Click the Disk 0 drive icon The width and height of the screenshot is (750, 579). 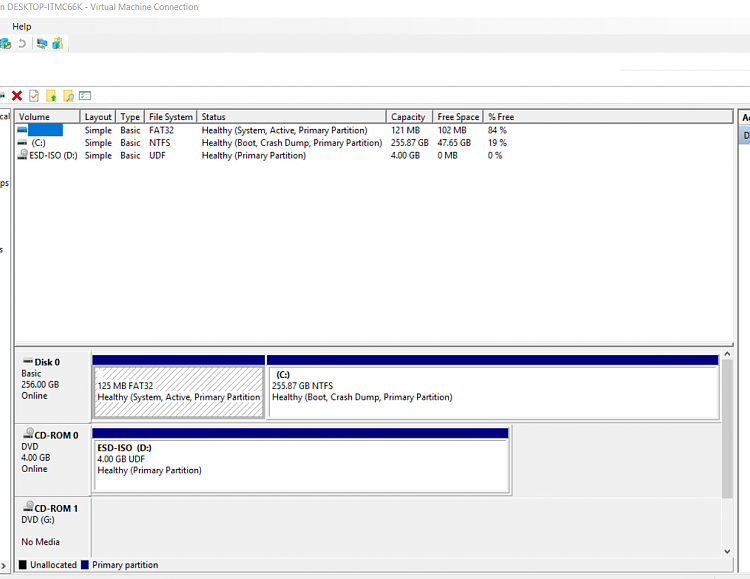tap(28, 361)
